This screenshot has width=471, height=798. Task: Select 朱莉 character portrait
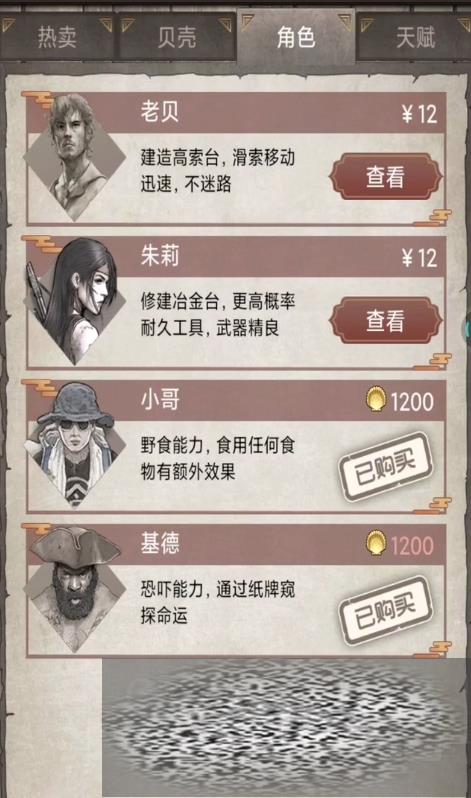(x=75, y=301)
